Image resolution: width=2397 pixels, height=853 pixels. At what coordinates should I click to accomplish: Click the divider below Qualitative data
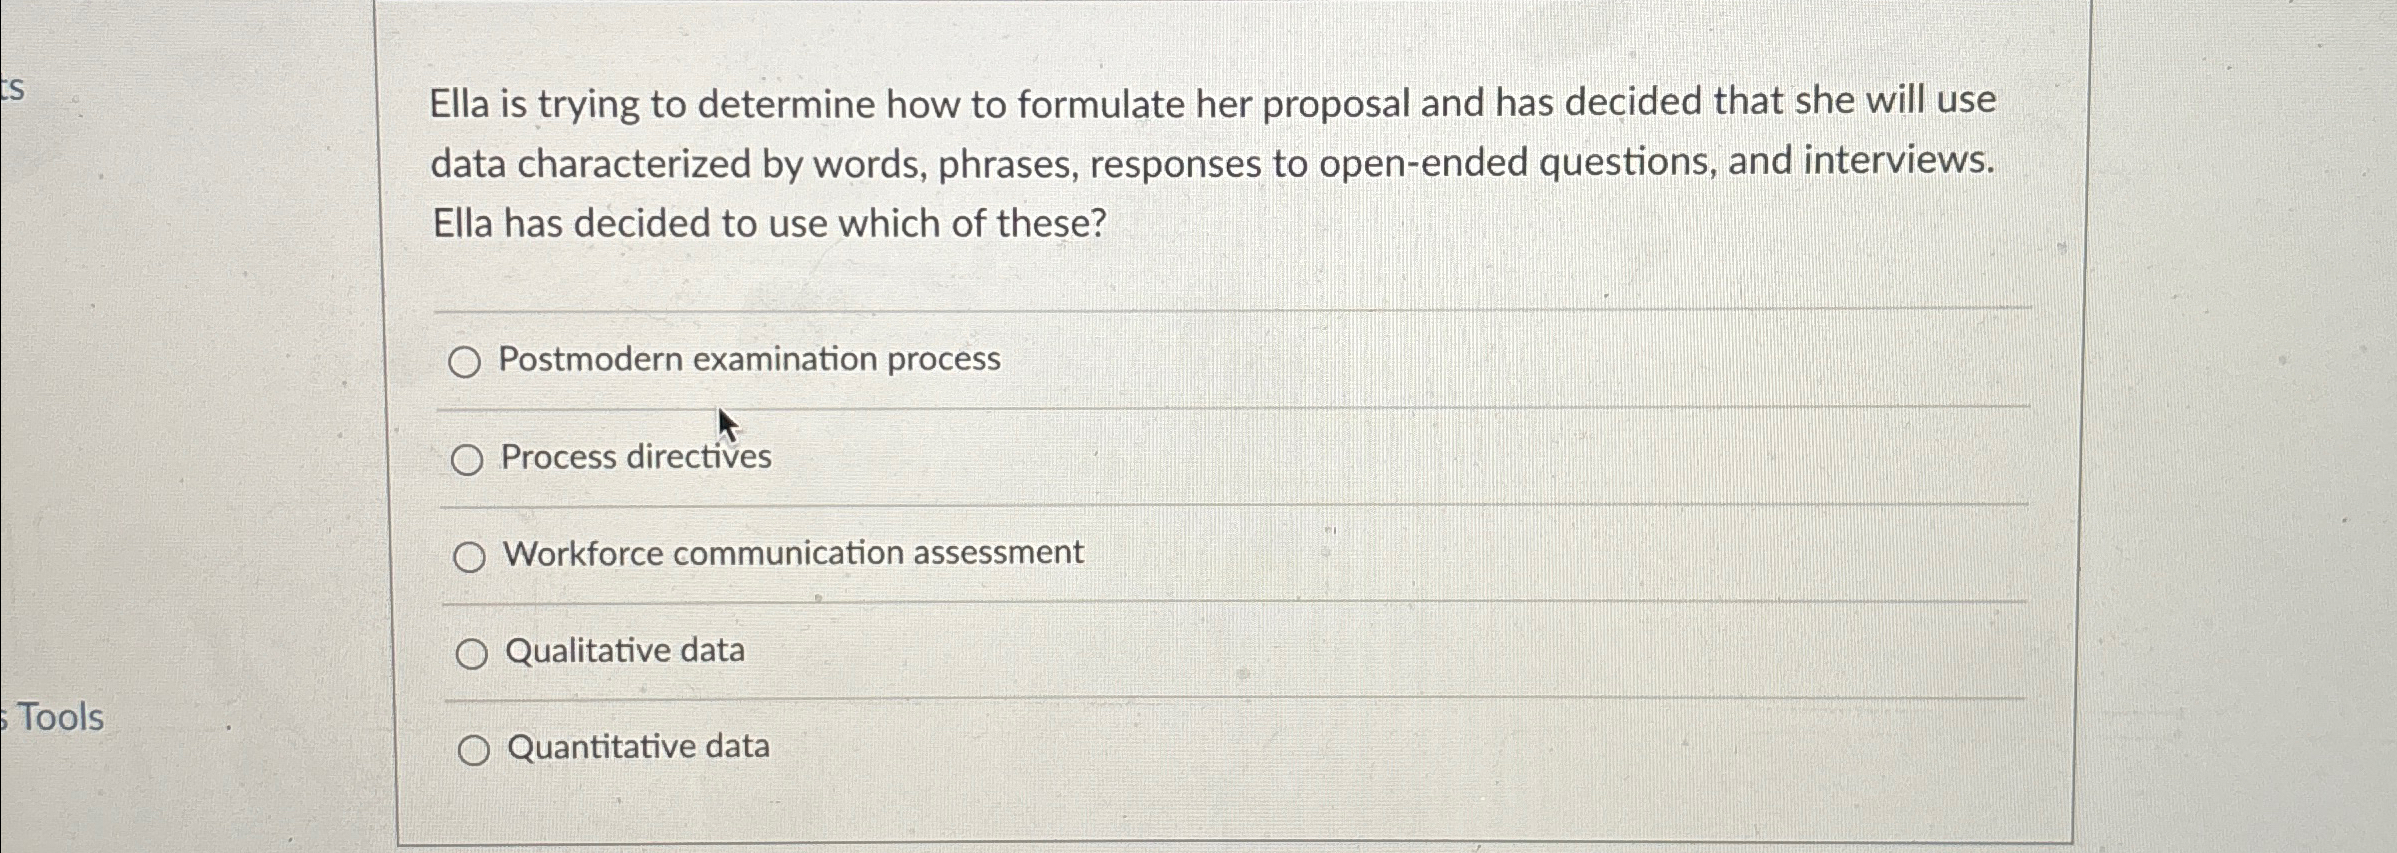(x=1200, y=699)
